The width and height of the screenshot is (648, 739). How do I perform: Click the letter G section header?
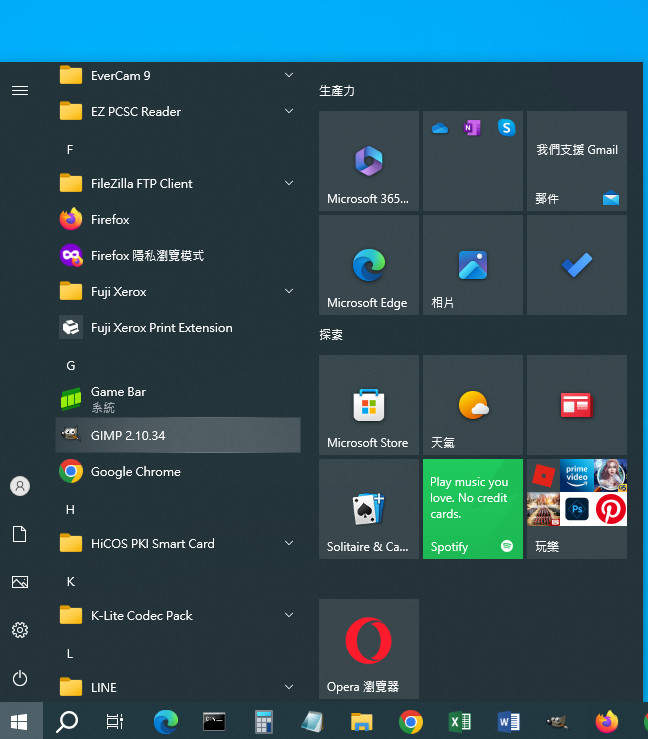tap(70, 366)
